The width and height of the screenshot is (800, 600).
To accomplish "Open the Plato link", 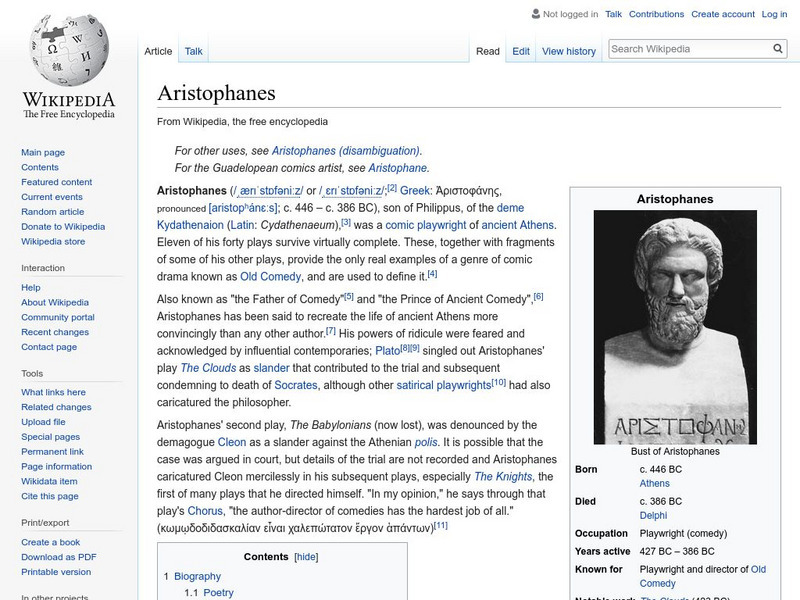I will click(387, 351).
